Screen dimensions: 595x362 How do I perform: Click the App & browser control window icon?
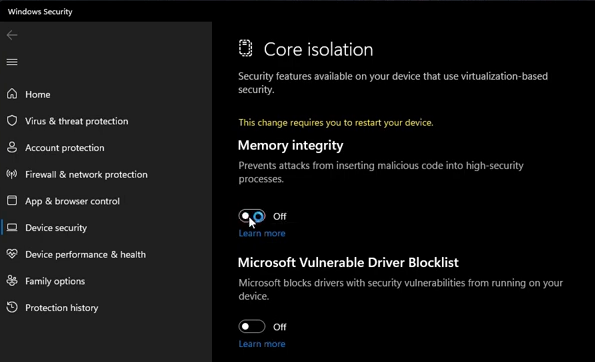pyautogui.click(x=12, y=200)
